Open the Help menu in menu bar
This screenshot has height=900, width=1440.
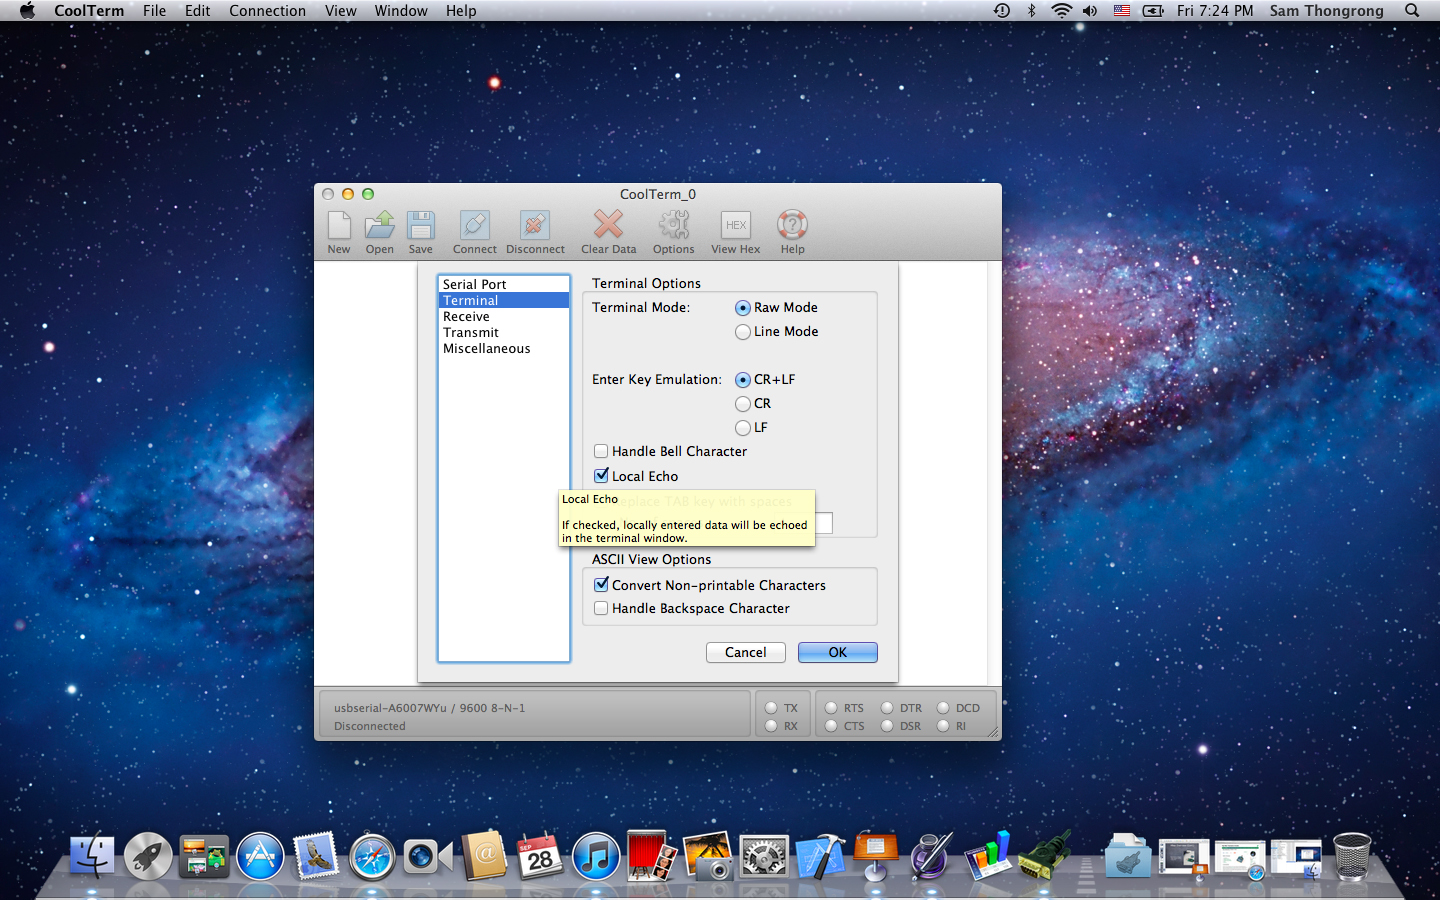461,11
